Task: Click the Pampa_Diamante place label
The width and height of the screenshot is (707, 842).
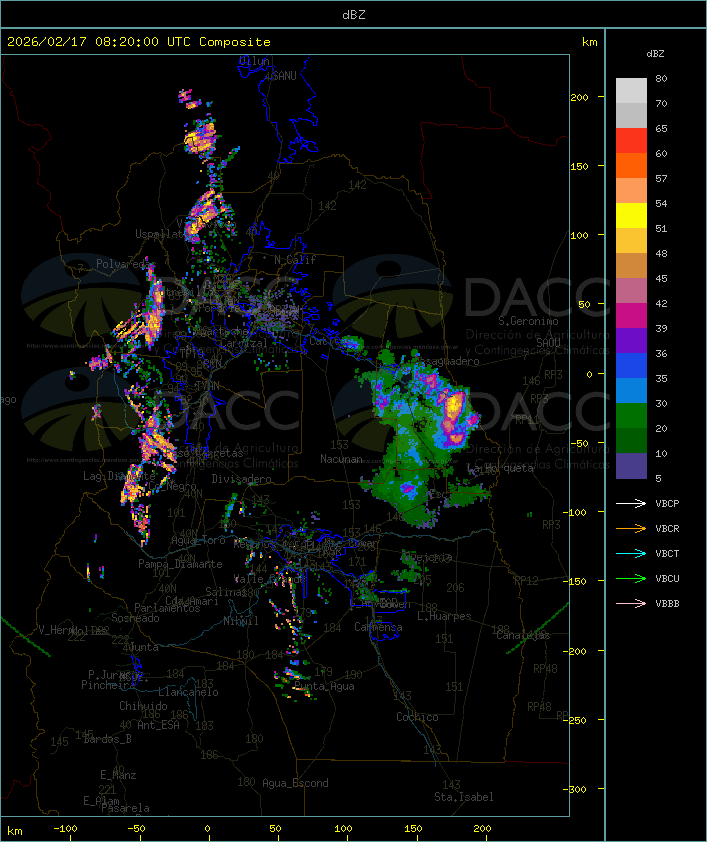Action: (180, 564)
